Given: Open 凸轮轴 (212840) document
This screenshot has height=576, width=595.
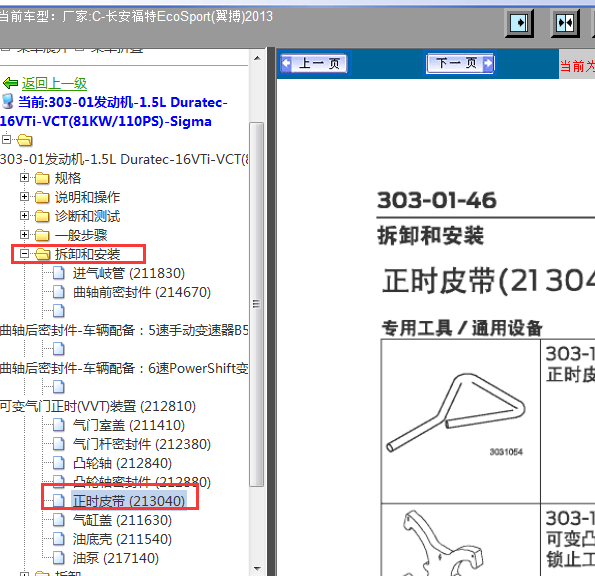Looking at the screenshot, I should [x=122, y=463].
